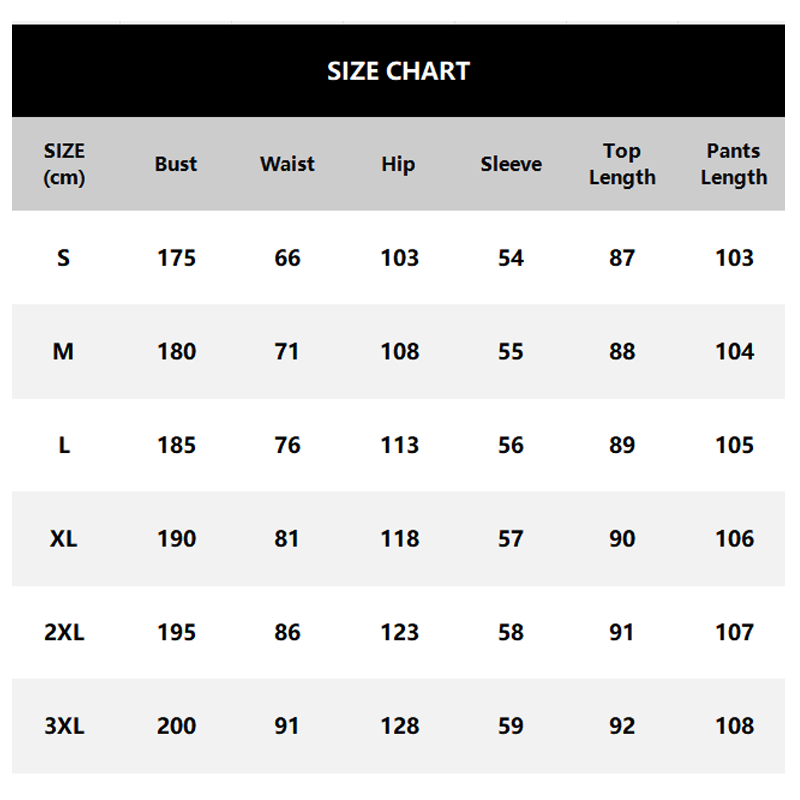
Task: Click top length value 91 for 2XL
Action: point(622,632)
